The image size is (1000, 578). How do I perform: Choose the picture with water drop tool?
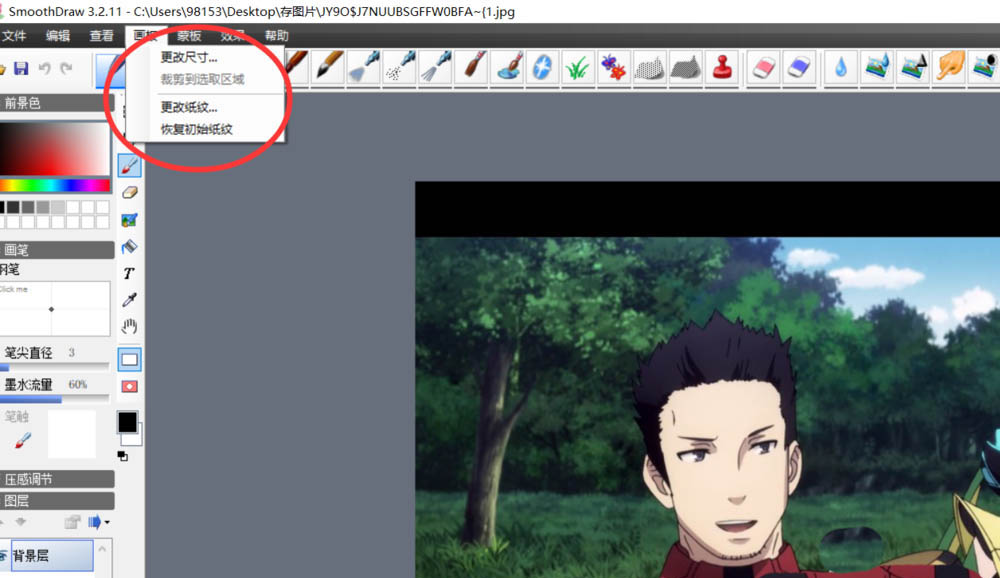point(877,66)
